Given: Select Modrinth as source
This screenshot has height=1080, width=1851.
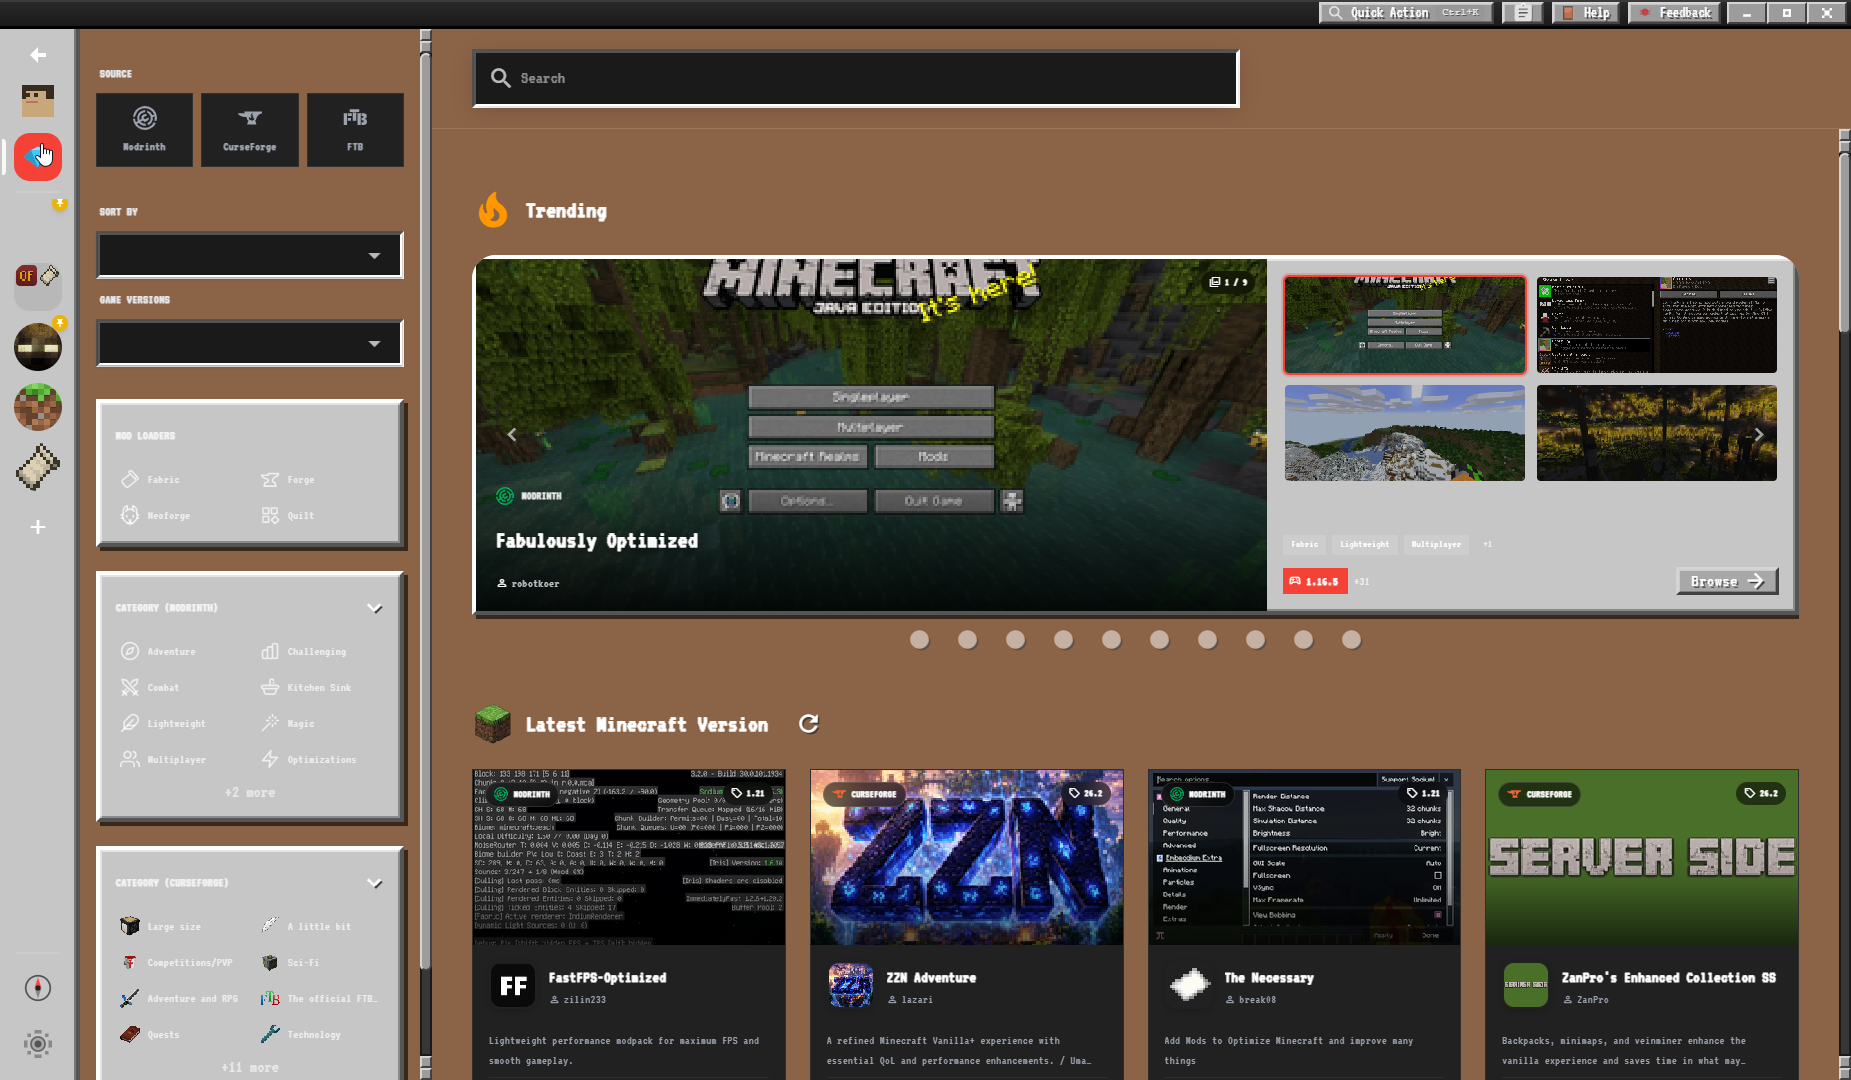Looking at the screenshot, I should pyautogui.click(x=145, y=130).
